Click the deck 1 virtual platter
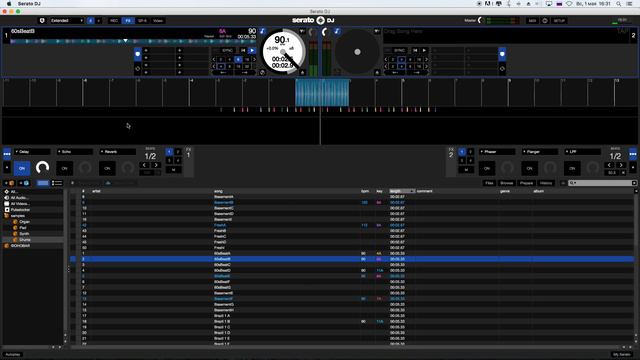This screenshot has width=640, height=360. point(283,52)
